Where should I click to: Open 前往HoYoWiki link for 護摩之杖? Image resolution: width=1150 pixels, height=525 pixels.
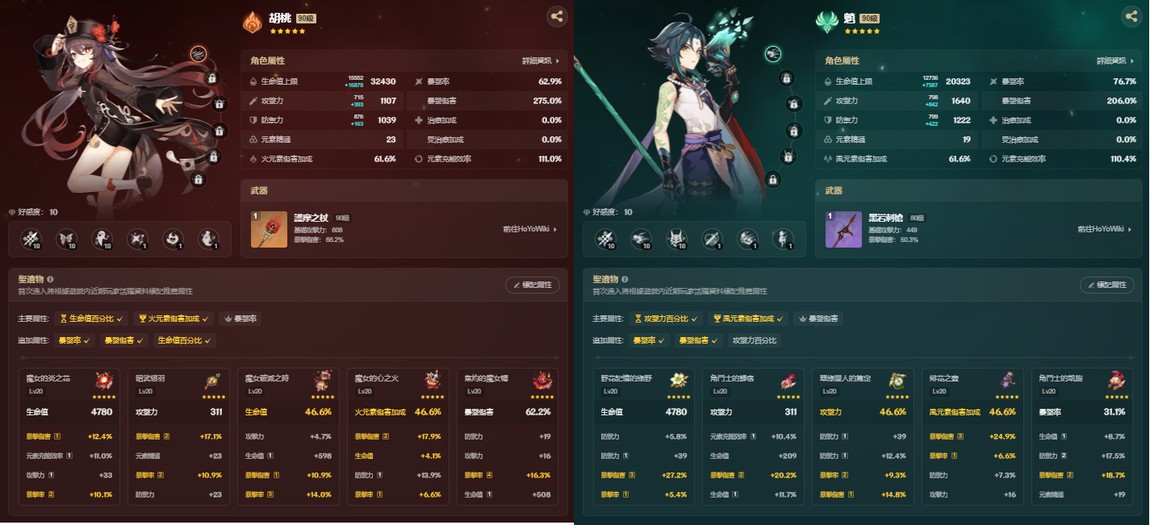click(x=530, y=230)
